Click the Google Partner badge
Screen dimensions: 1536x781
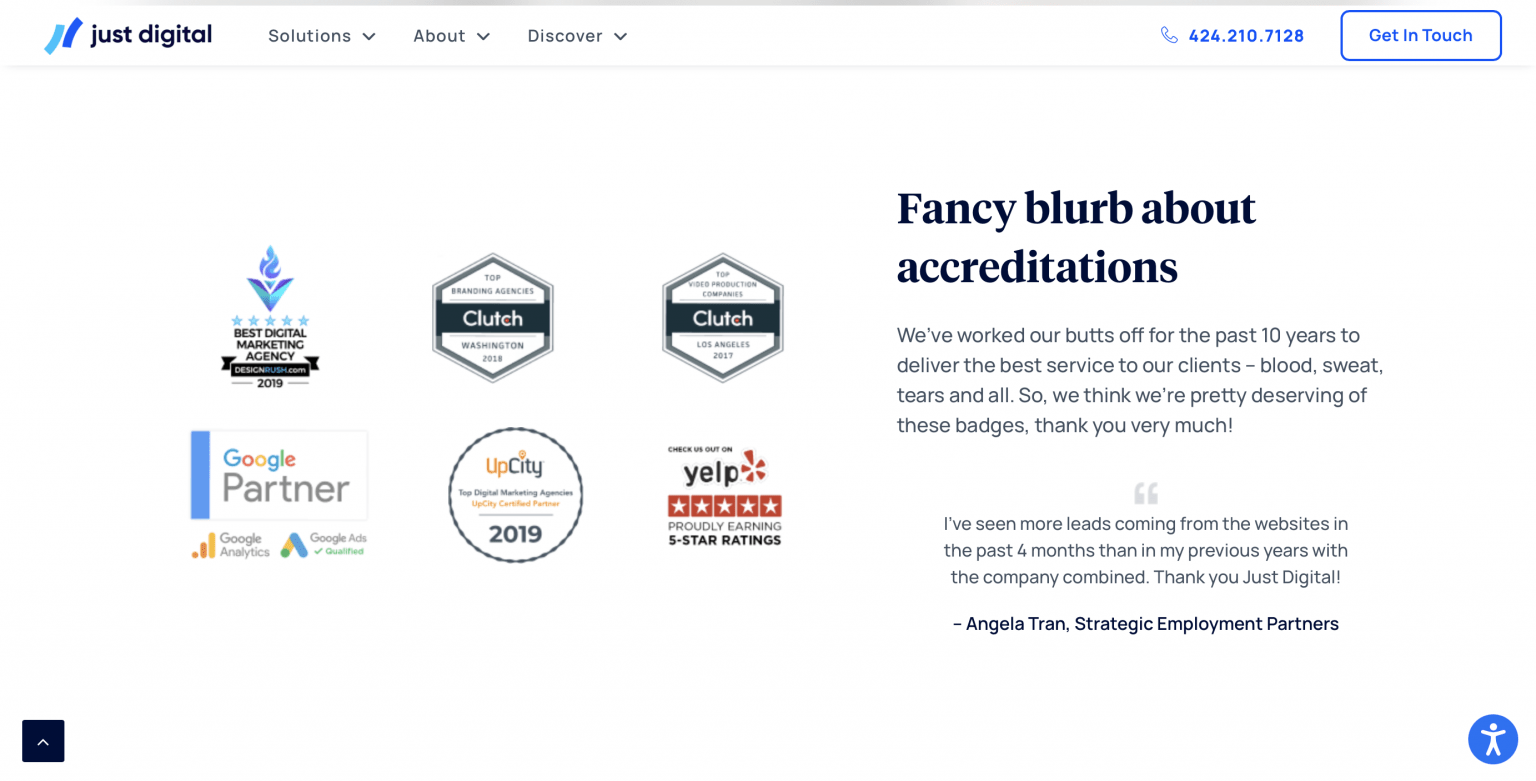(x=279, y=475)
